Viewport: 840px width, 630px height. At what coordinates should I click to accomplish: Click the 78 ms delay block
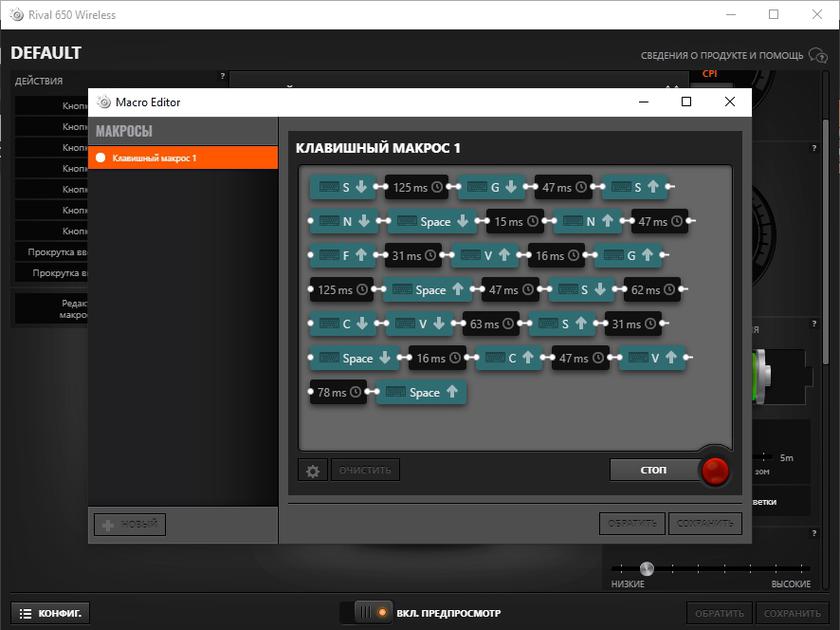[x=338, y=392]
